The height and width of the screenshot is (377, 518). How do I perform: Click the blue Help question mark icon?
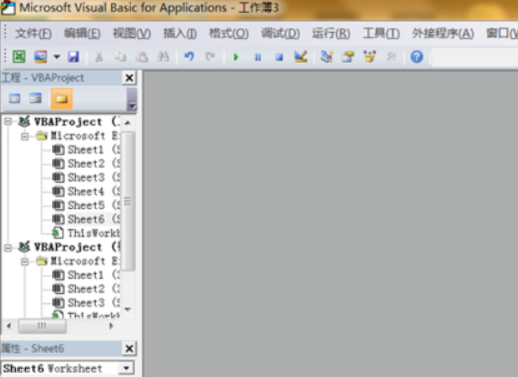click(417, 57)
